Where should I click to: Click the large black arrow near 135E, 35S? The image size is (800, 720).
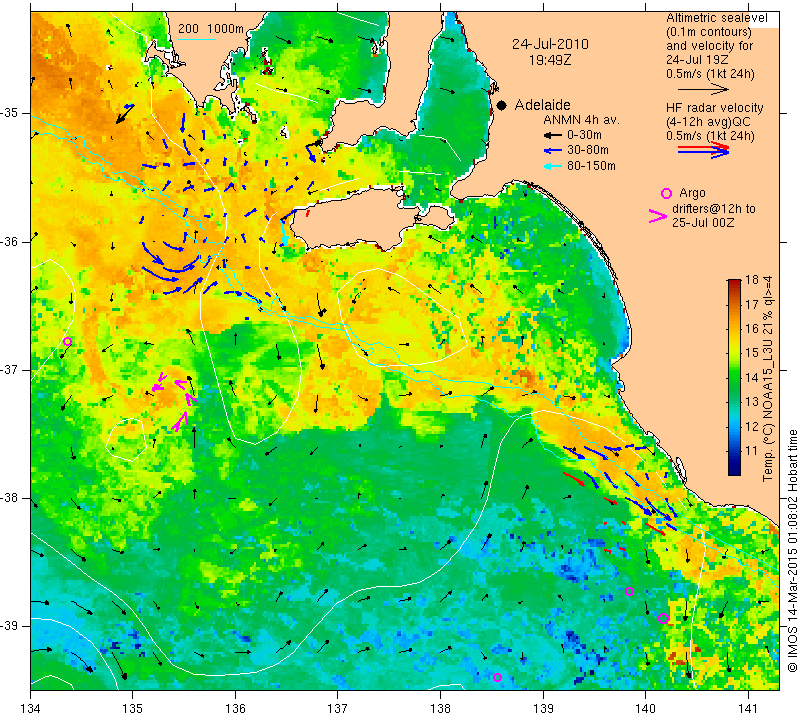pos(125,114)
